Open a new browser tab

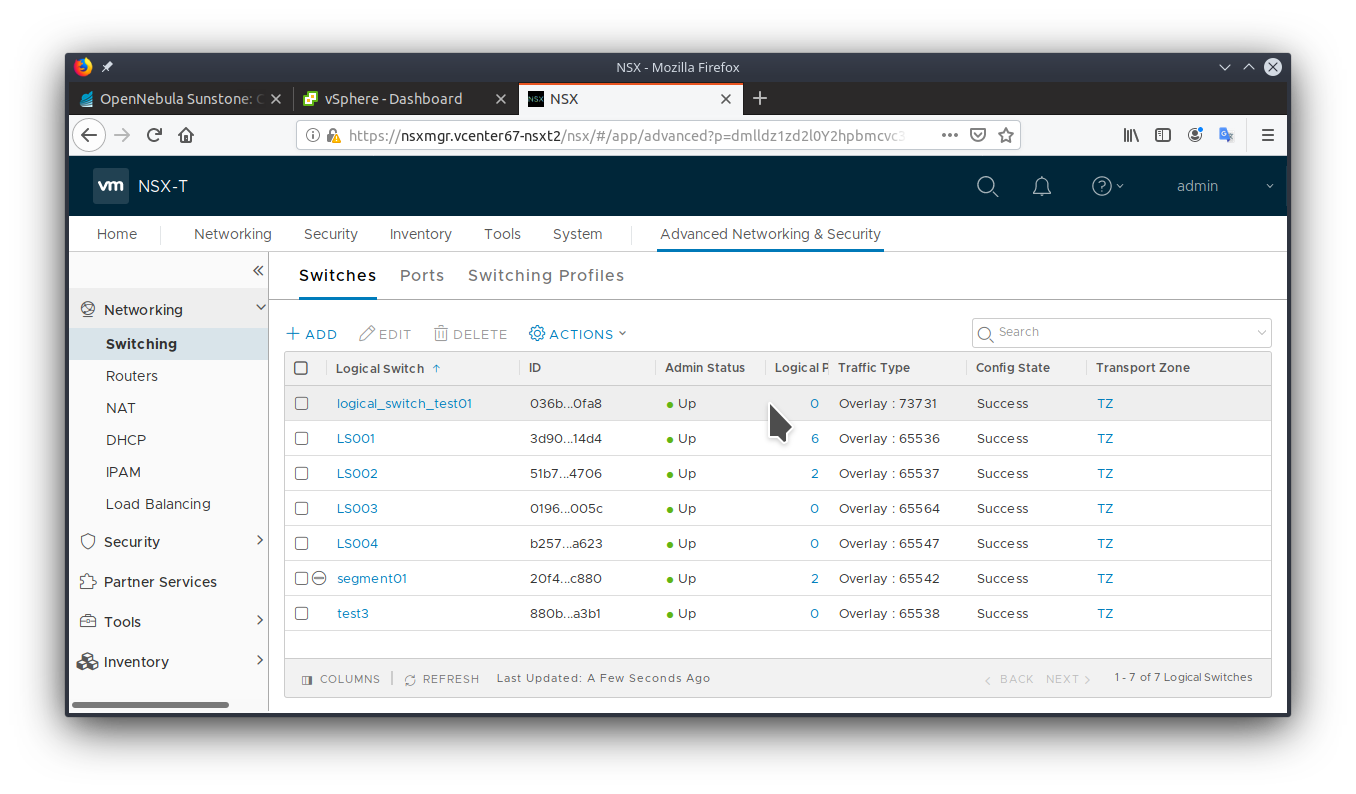coord(760,98)
